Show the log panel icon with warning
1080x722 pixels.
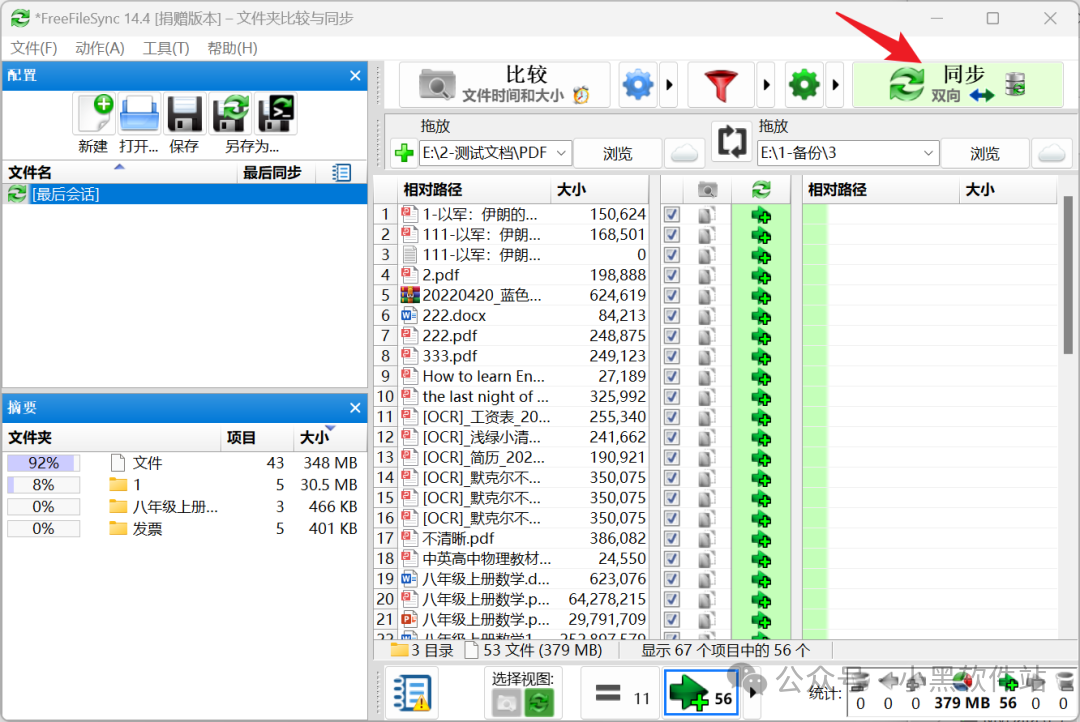(411, 693)
